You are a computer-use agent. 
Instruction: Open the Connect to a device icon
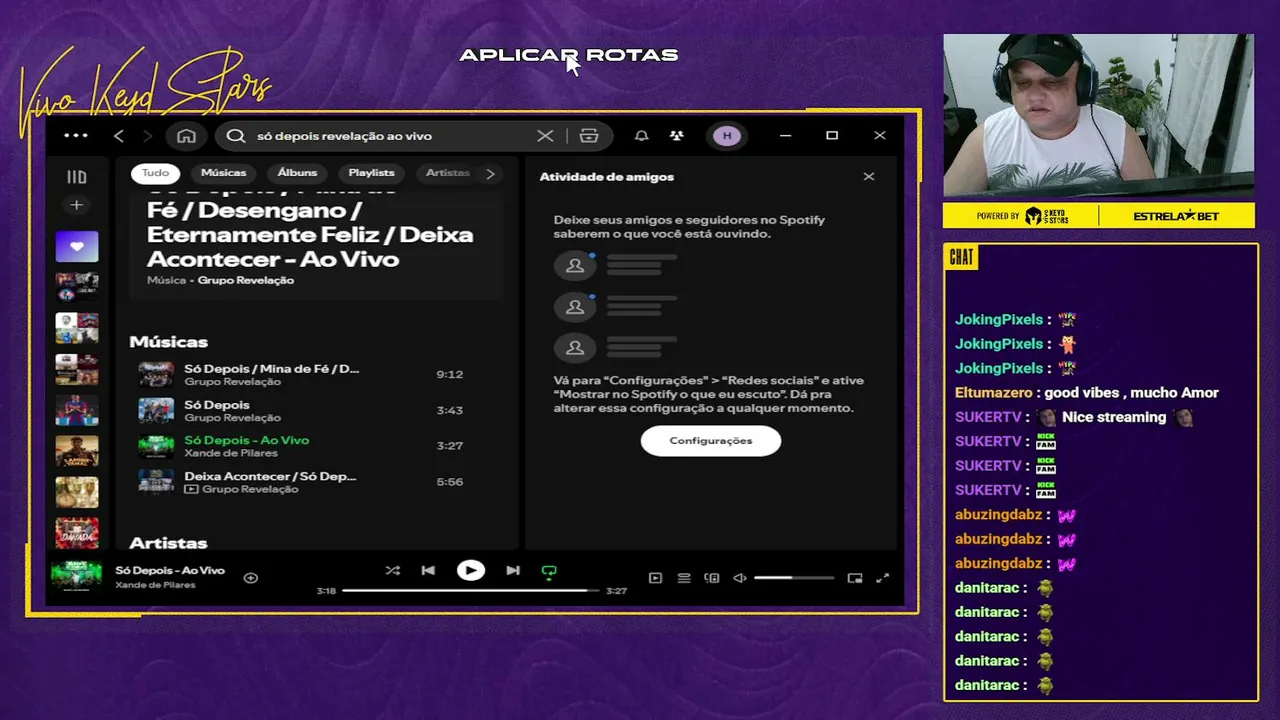pyautogui.click(x=712, y=578)
